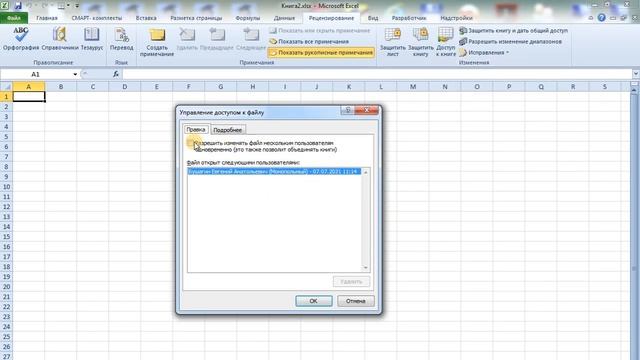Switch to СМАРТ- комплекты tab

[x=97, y=18]
